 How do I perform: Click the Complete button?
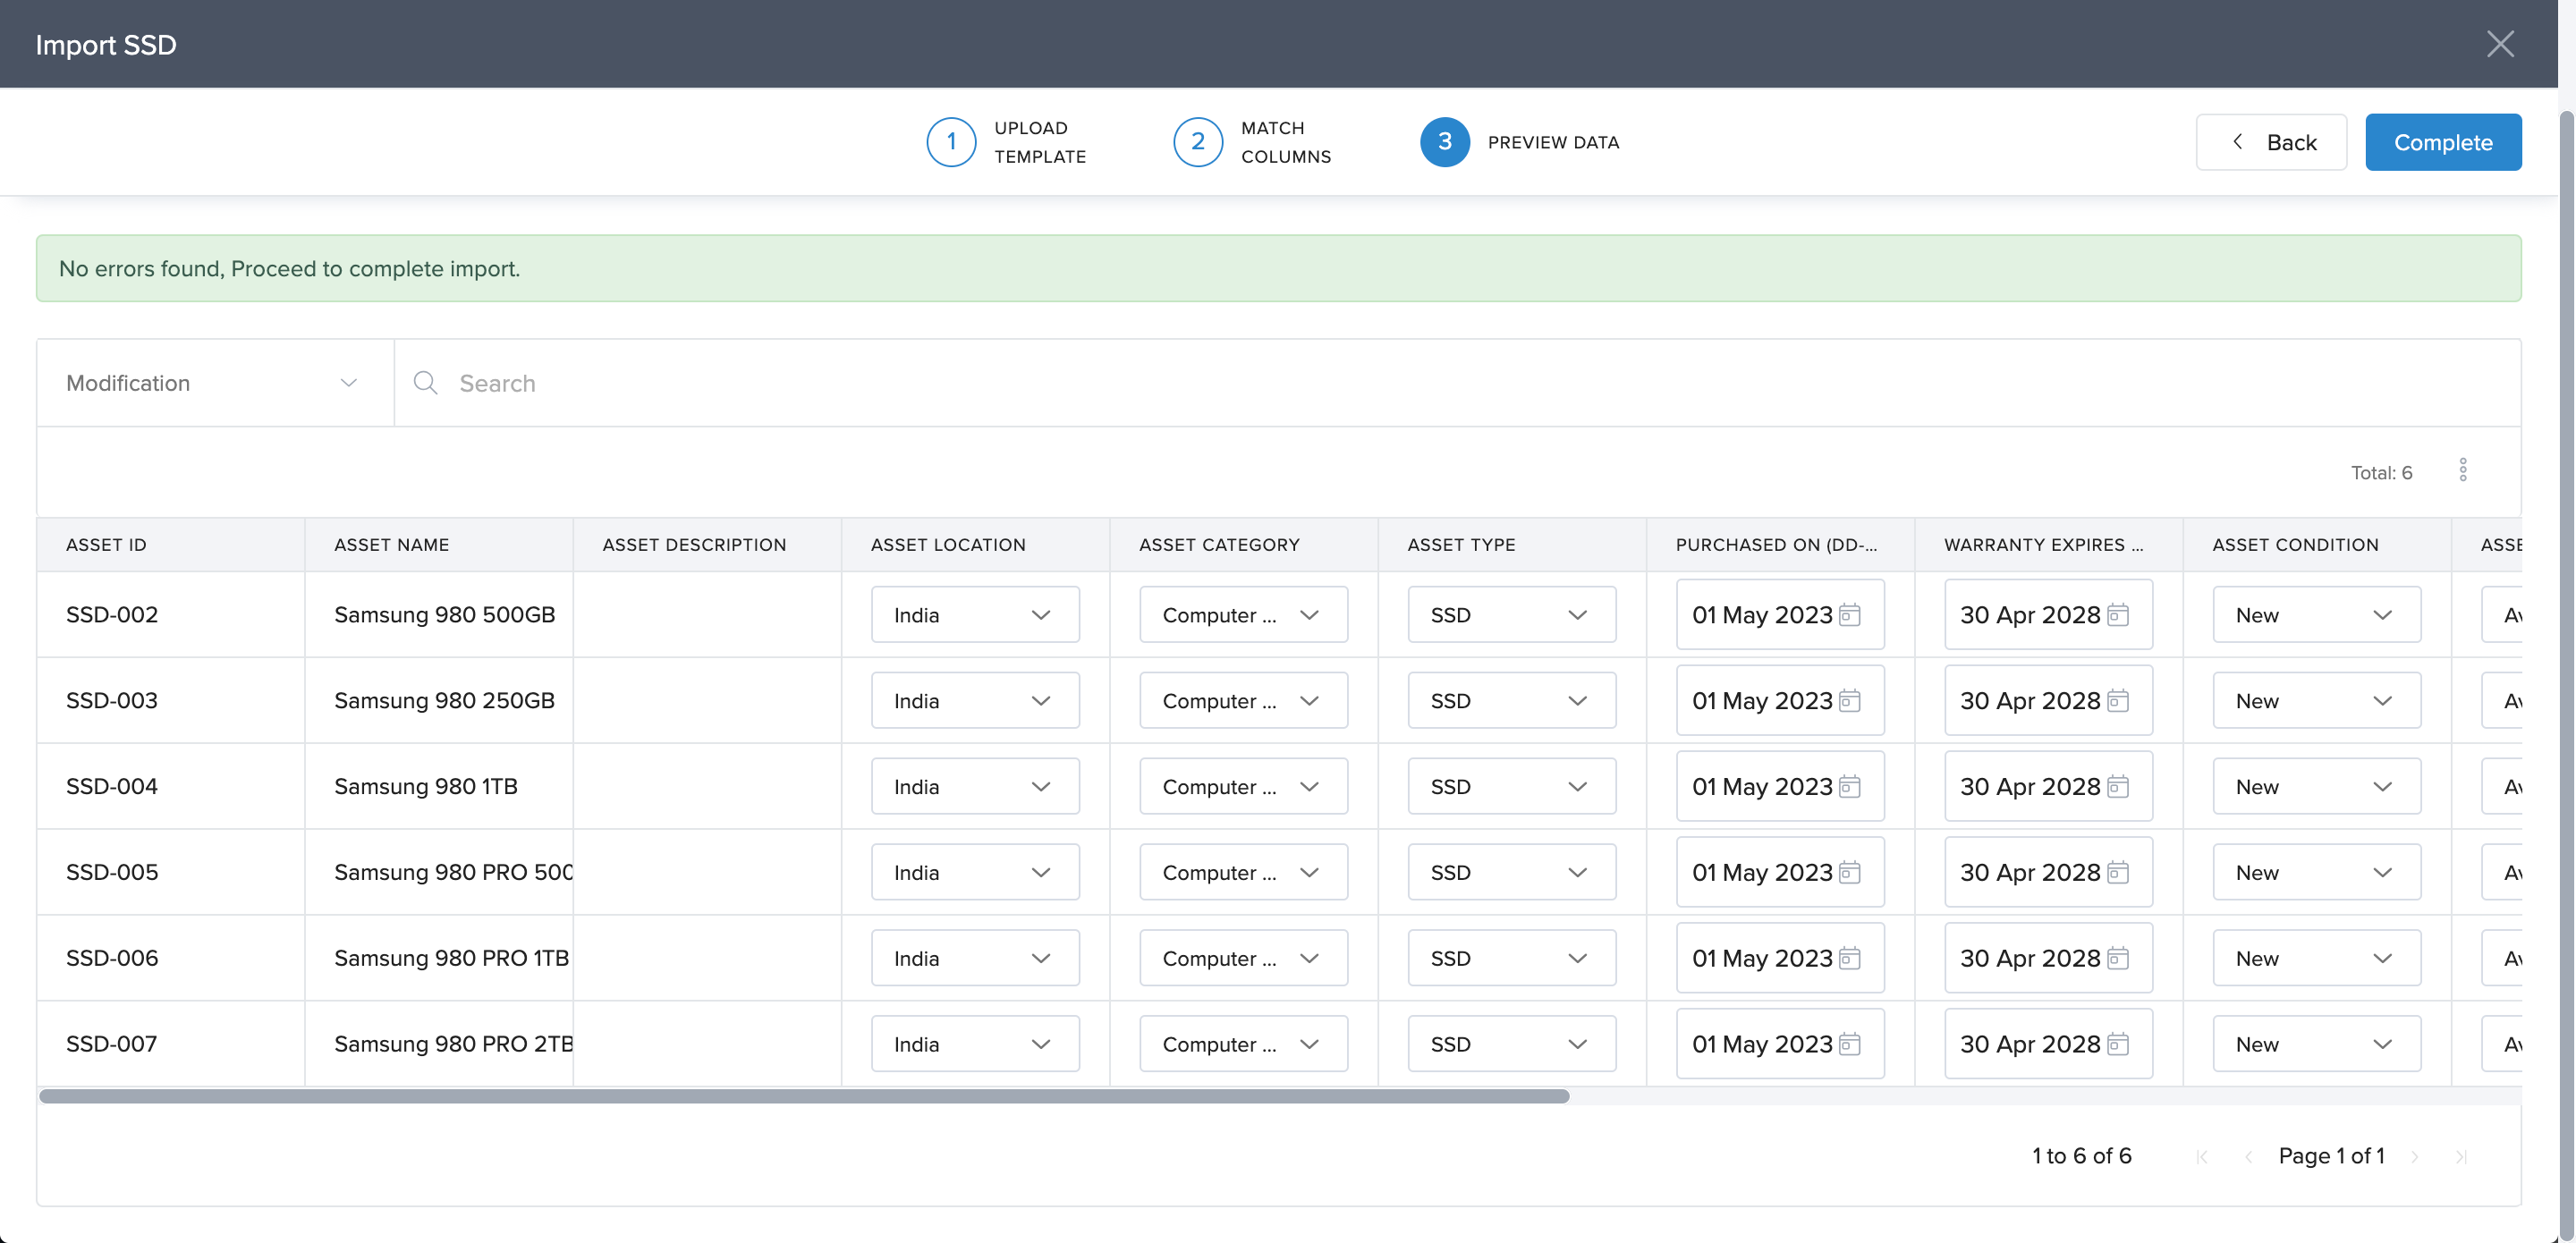[2442, 142]
